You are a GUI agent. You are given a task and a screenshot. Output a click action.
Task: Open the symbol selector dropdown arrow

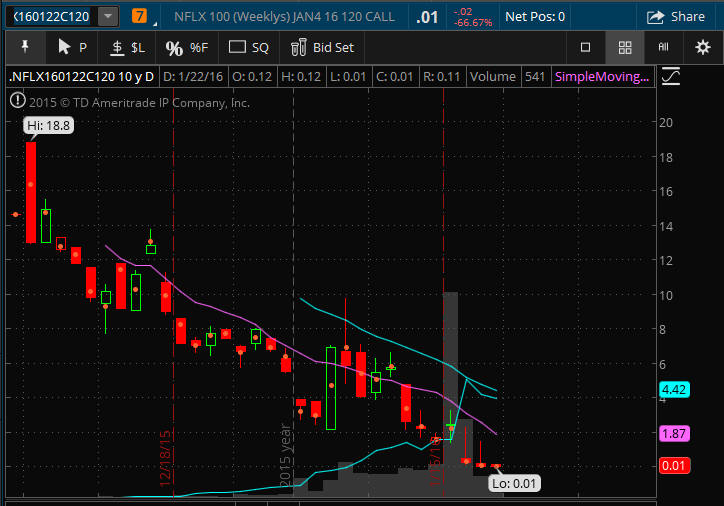pos(108,16)
